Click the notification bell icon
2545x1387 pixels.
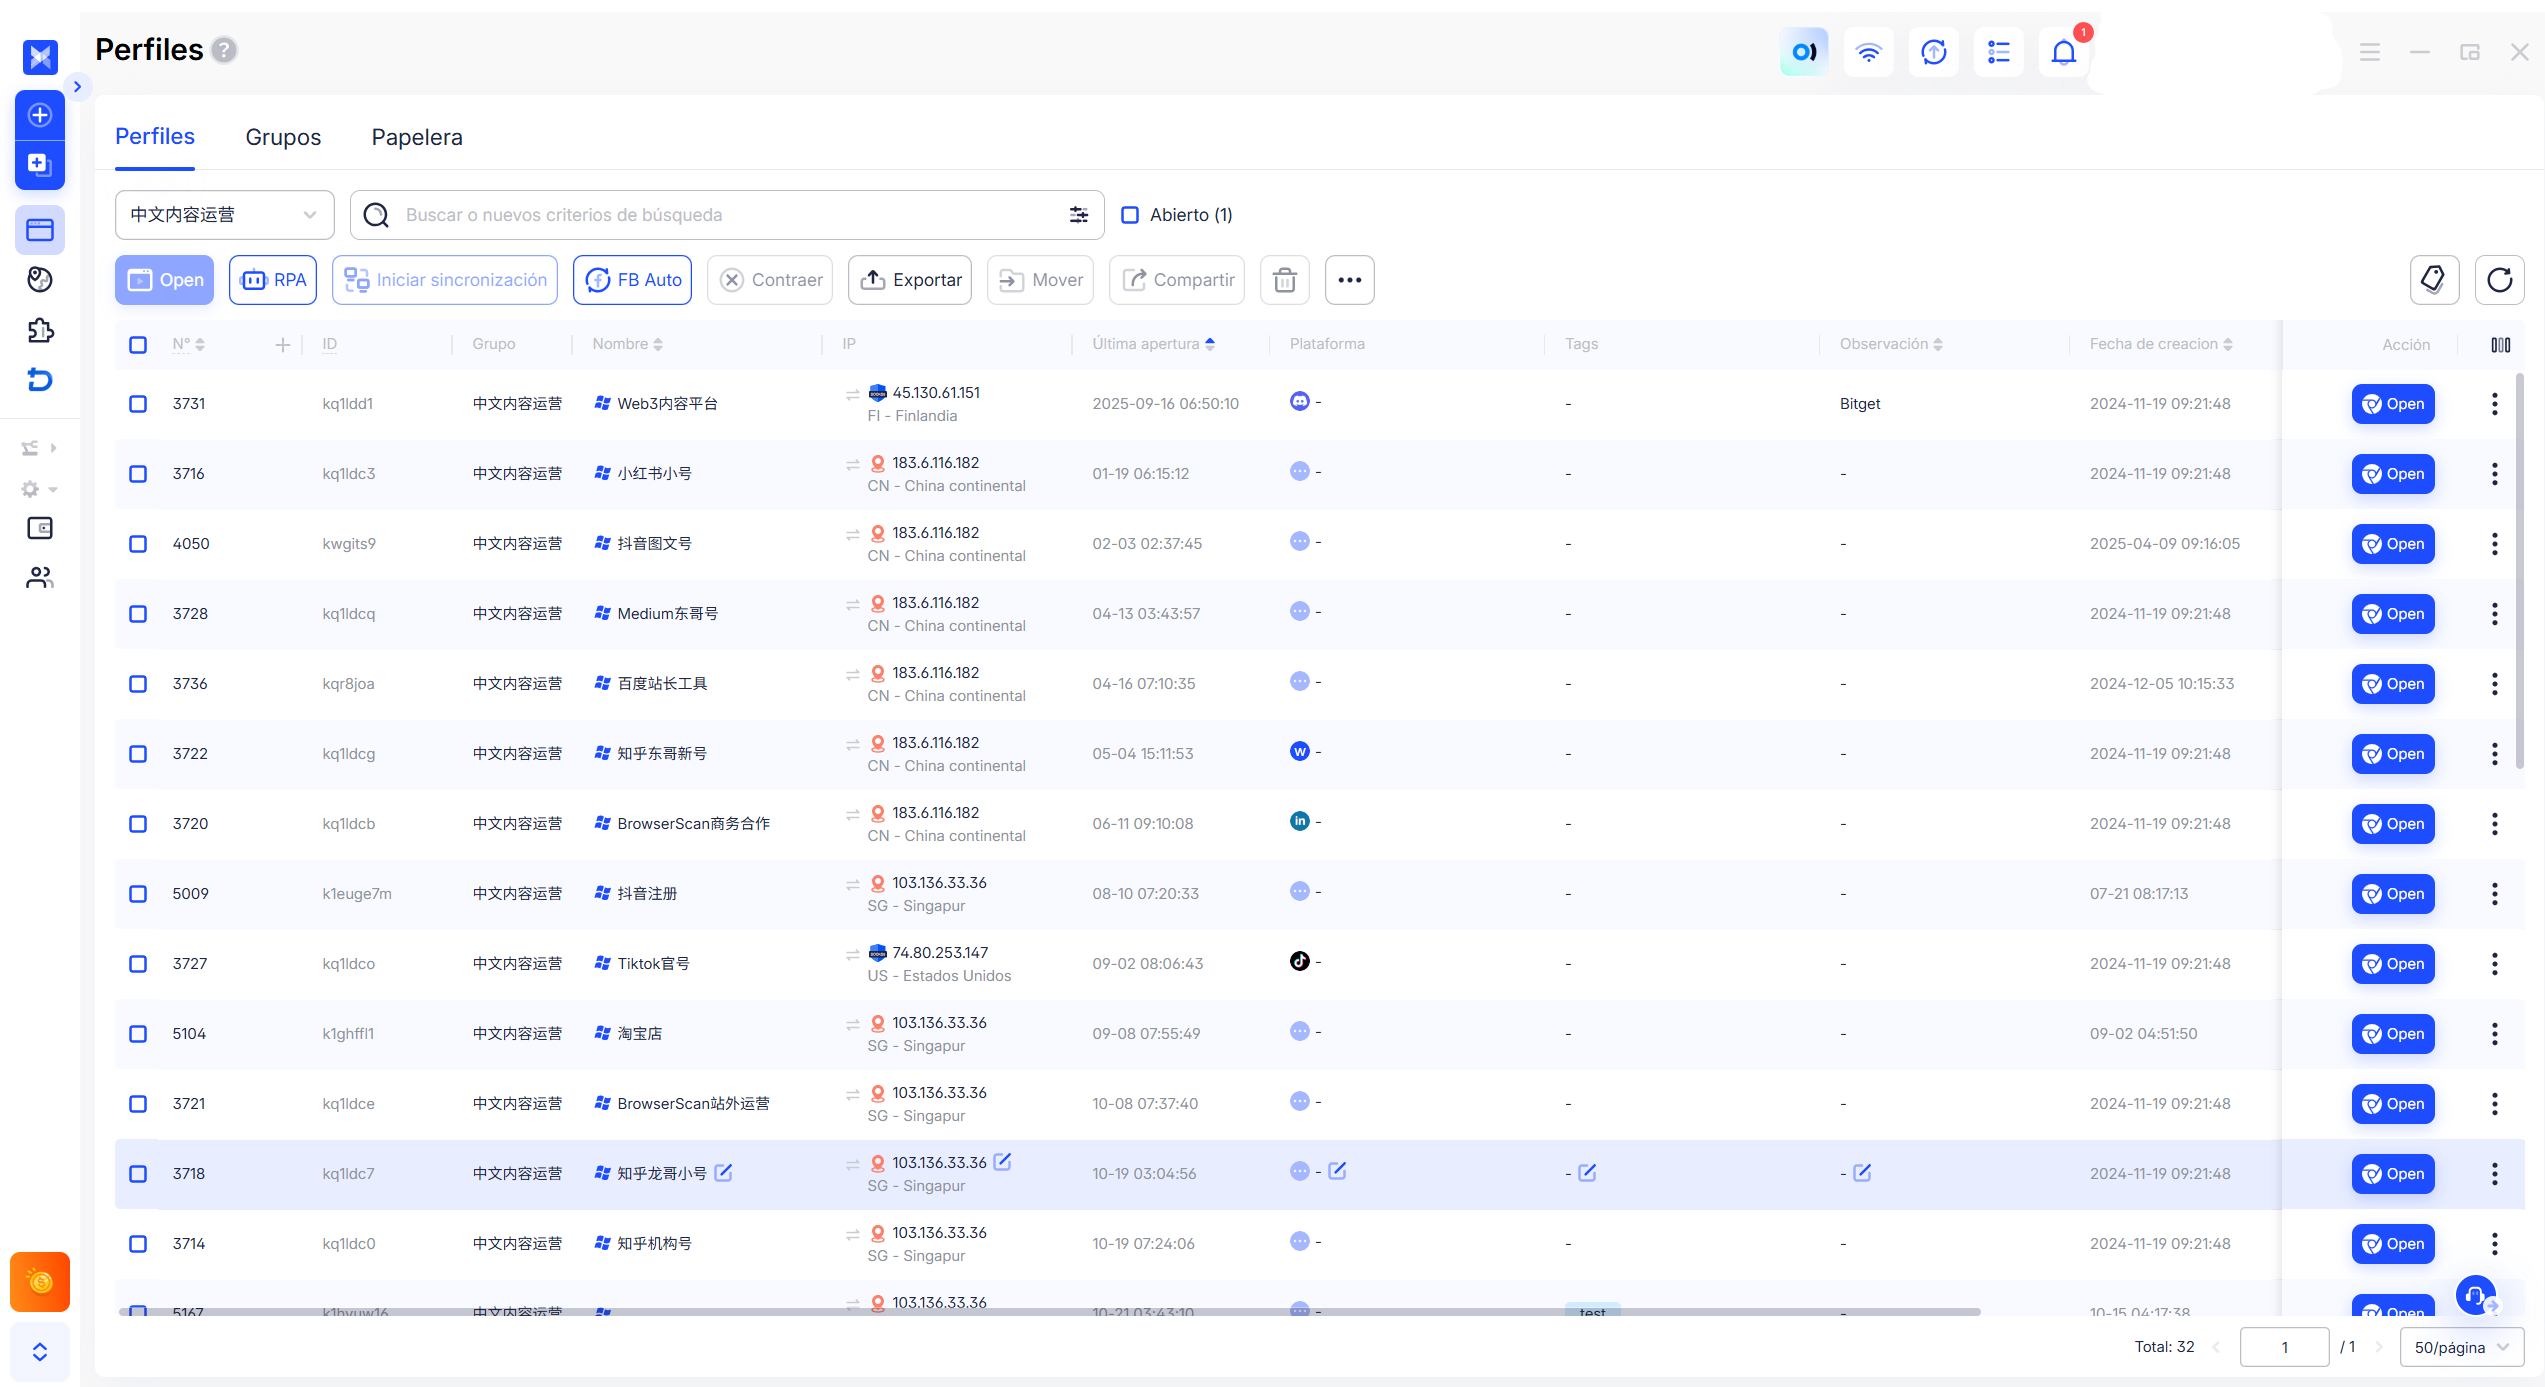tap(2064, 52)
